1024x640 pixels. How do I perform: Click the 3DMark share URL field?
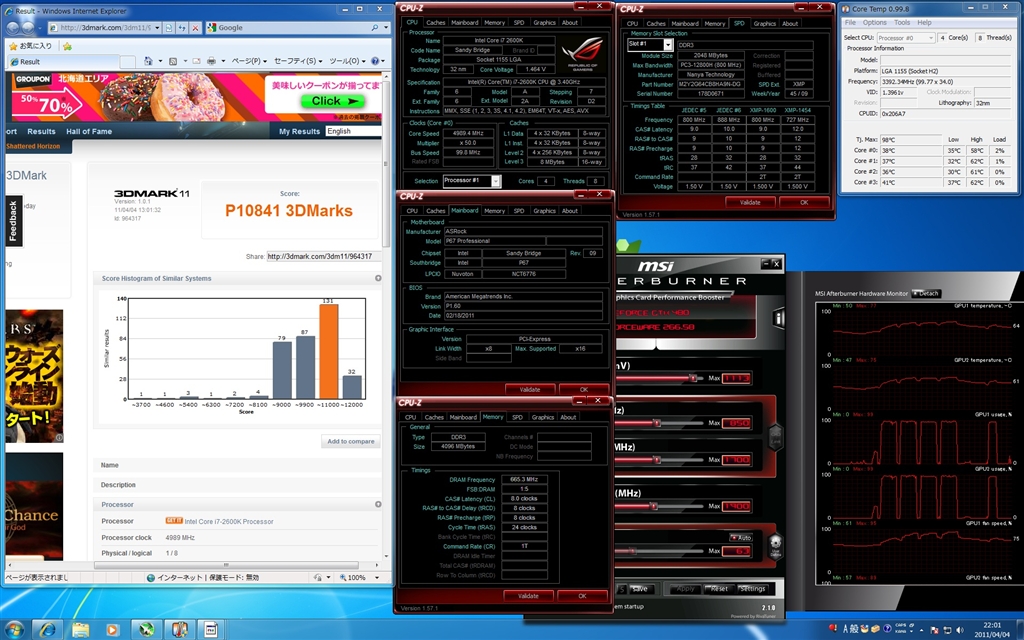pyautogui.click(x=323, y=256)
